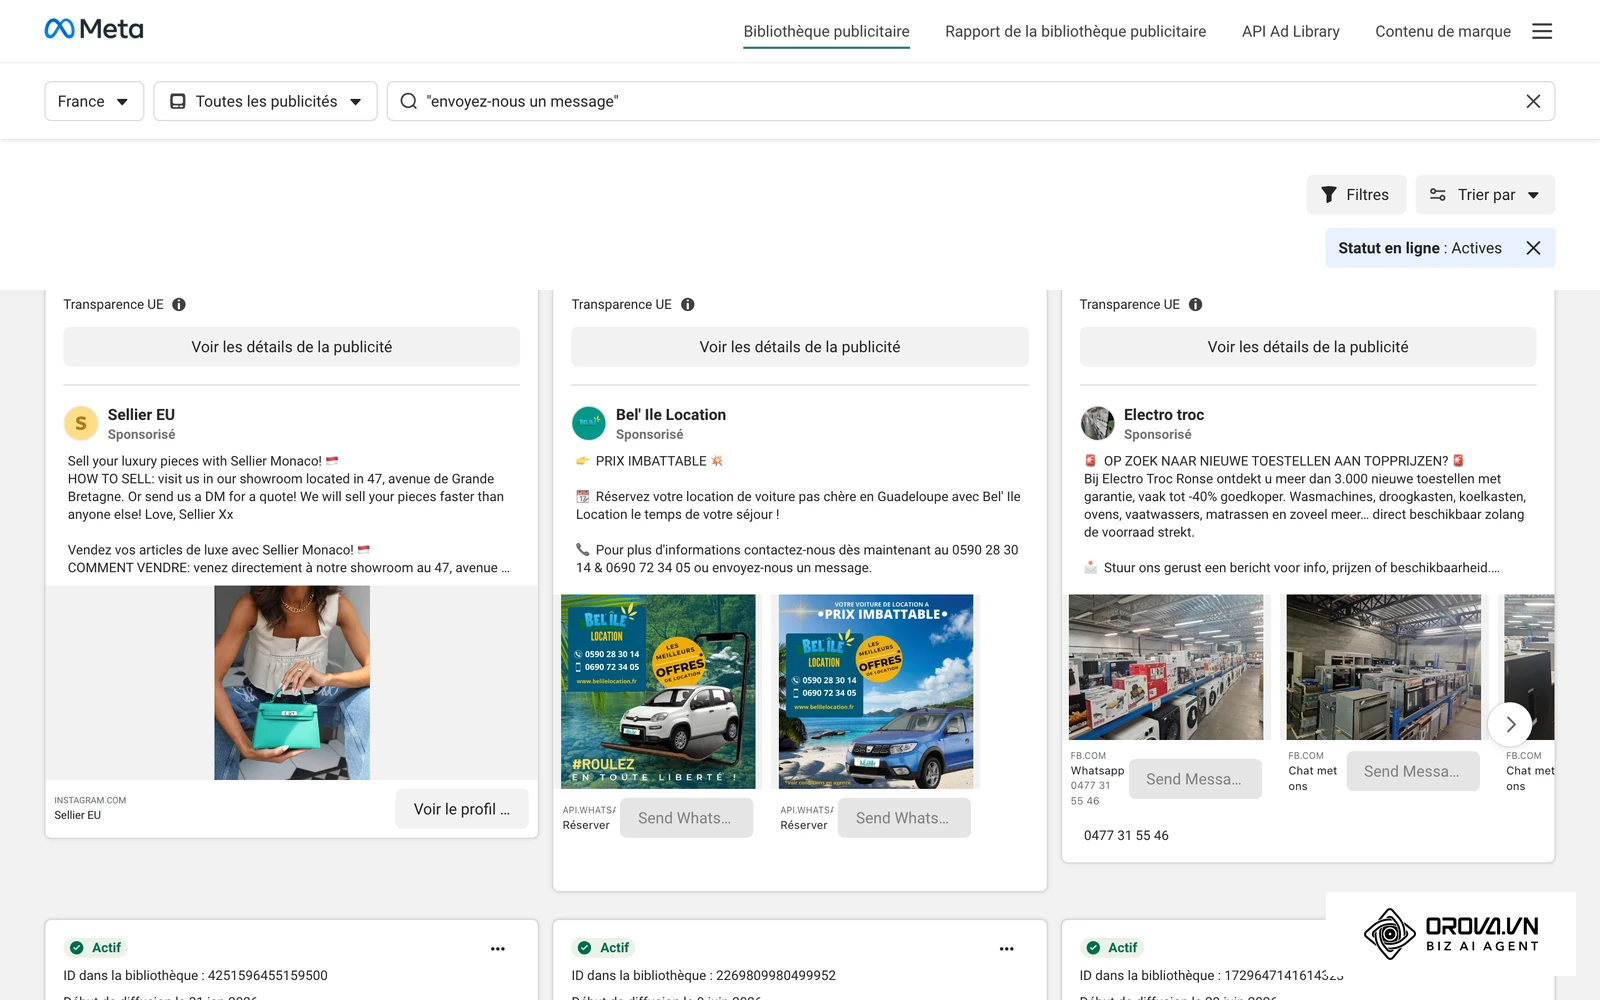View ad details for Electro troc
Screen dimensions: 1600x1000
(x=1307, y=347)
